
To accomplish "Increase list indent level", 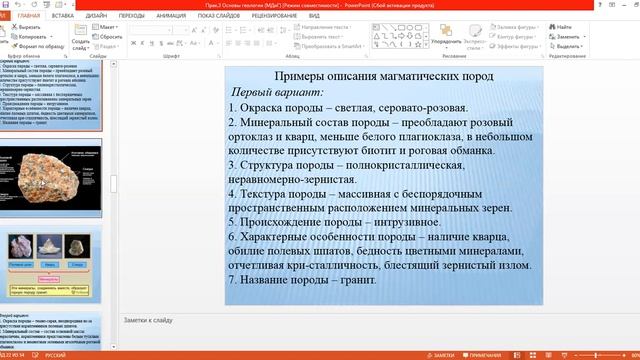I will click(x=270, y=30).
